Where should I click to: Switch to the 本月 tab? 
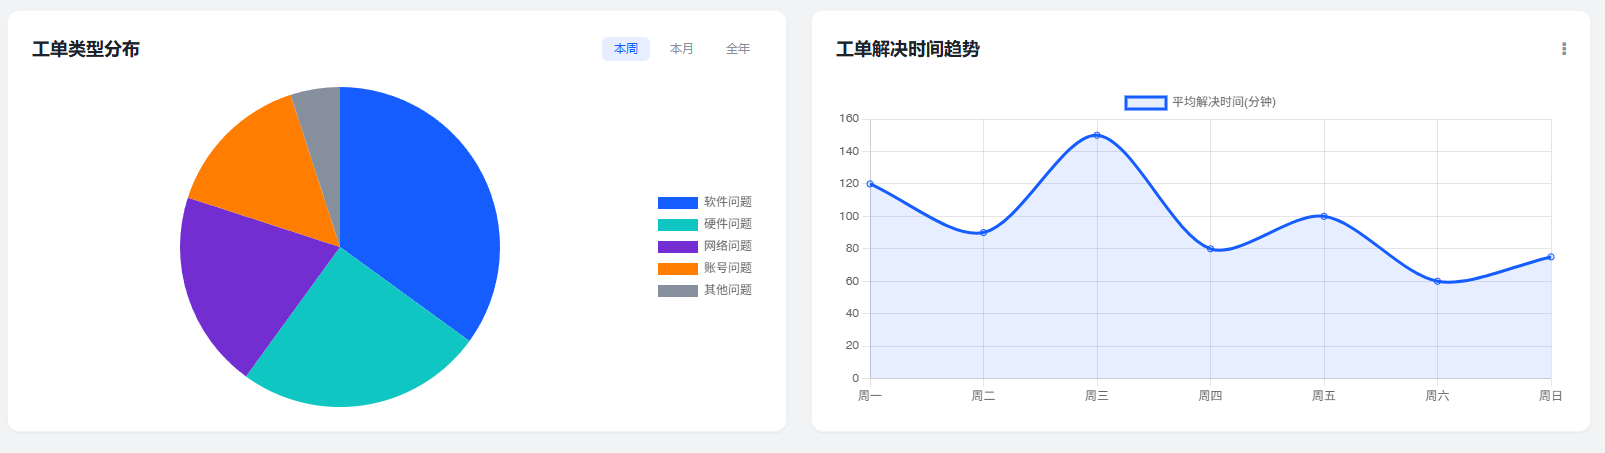pyautogui.click(x=682, y=49)
